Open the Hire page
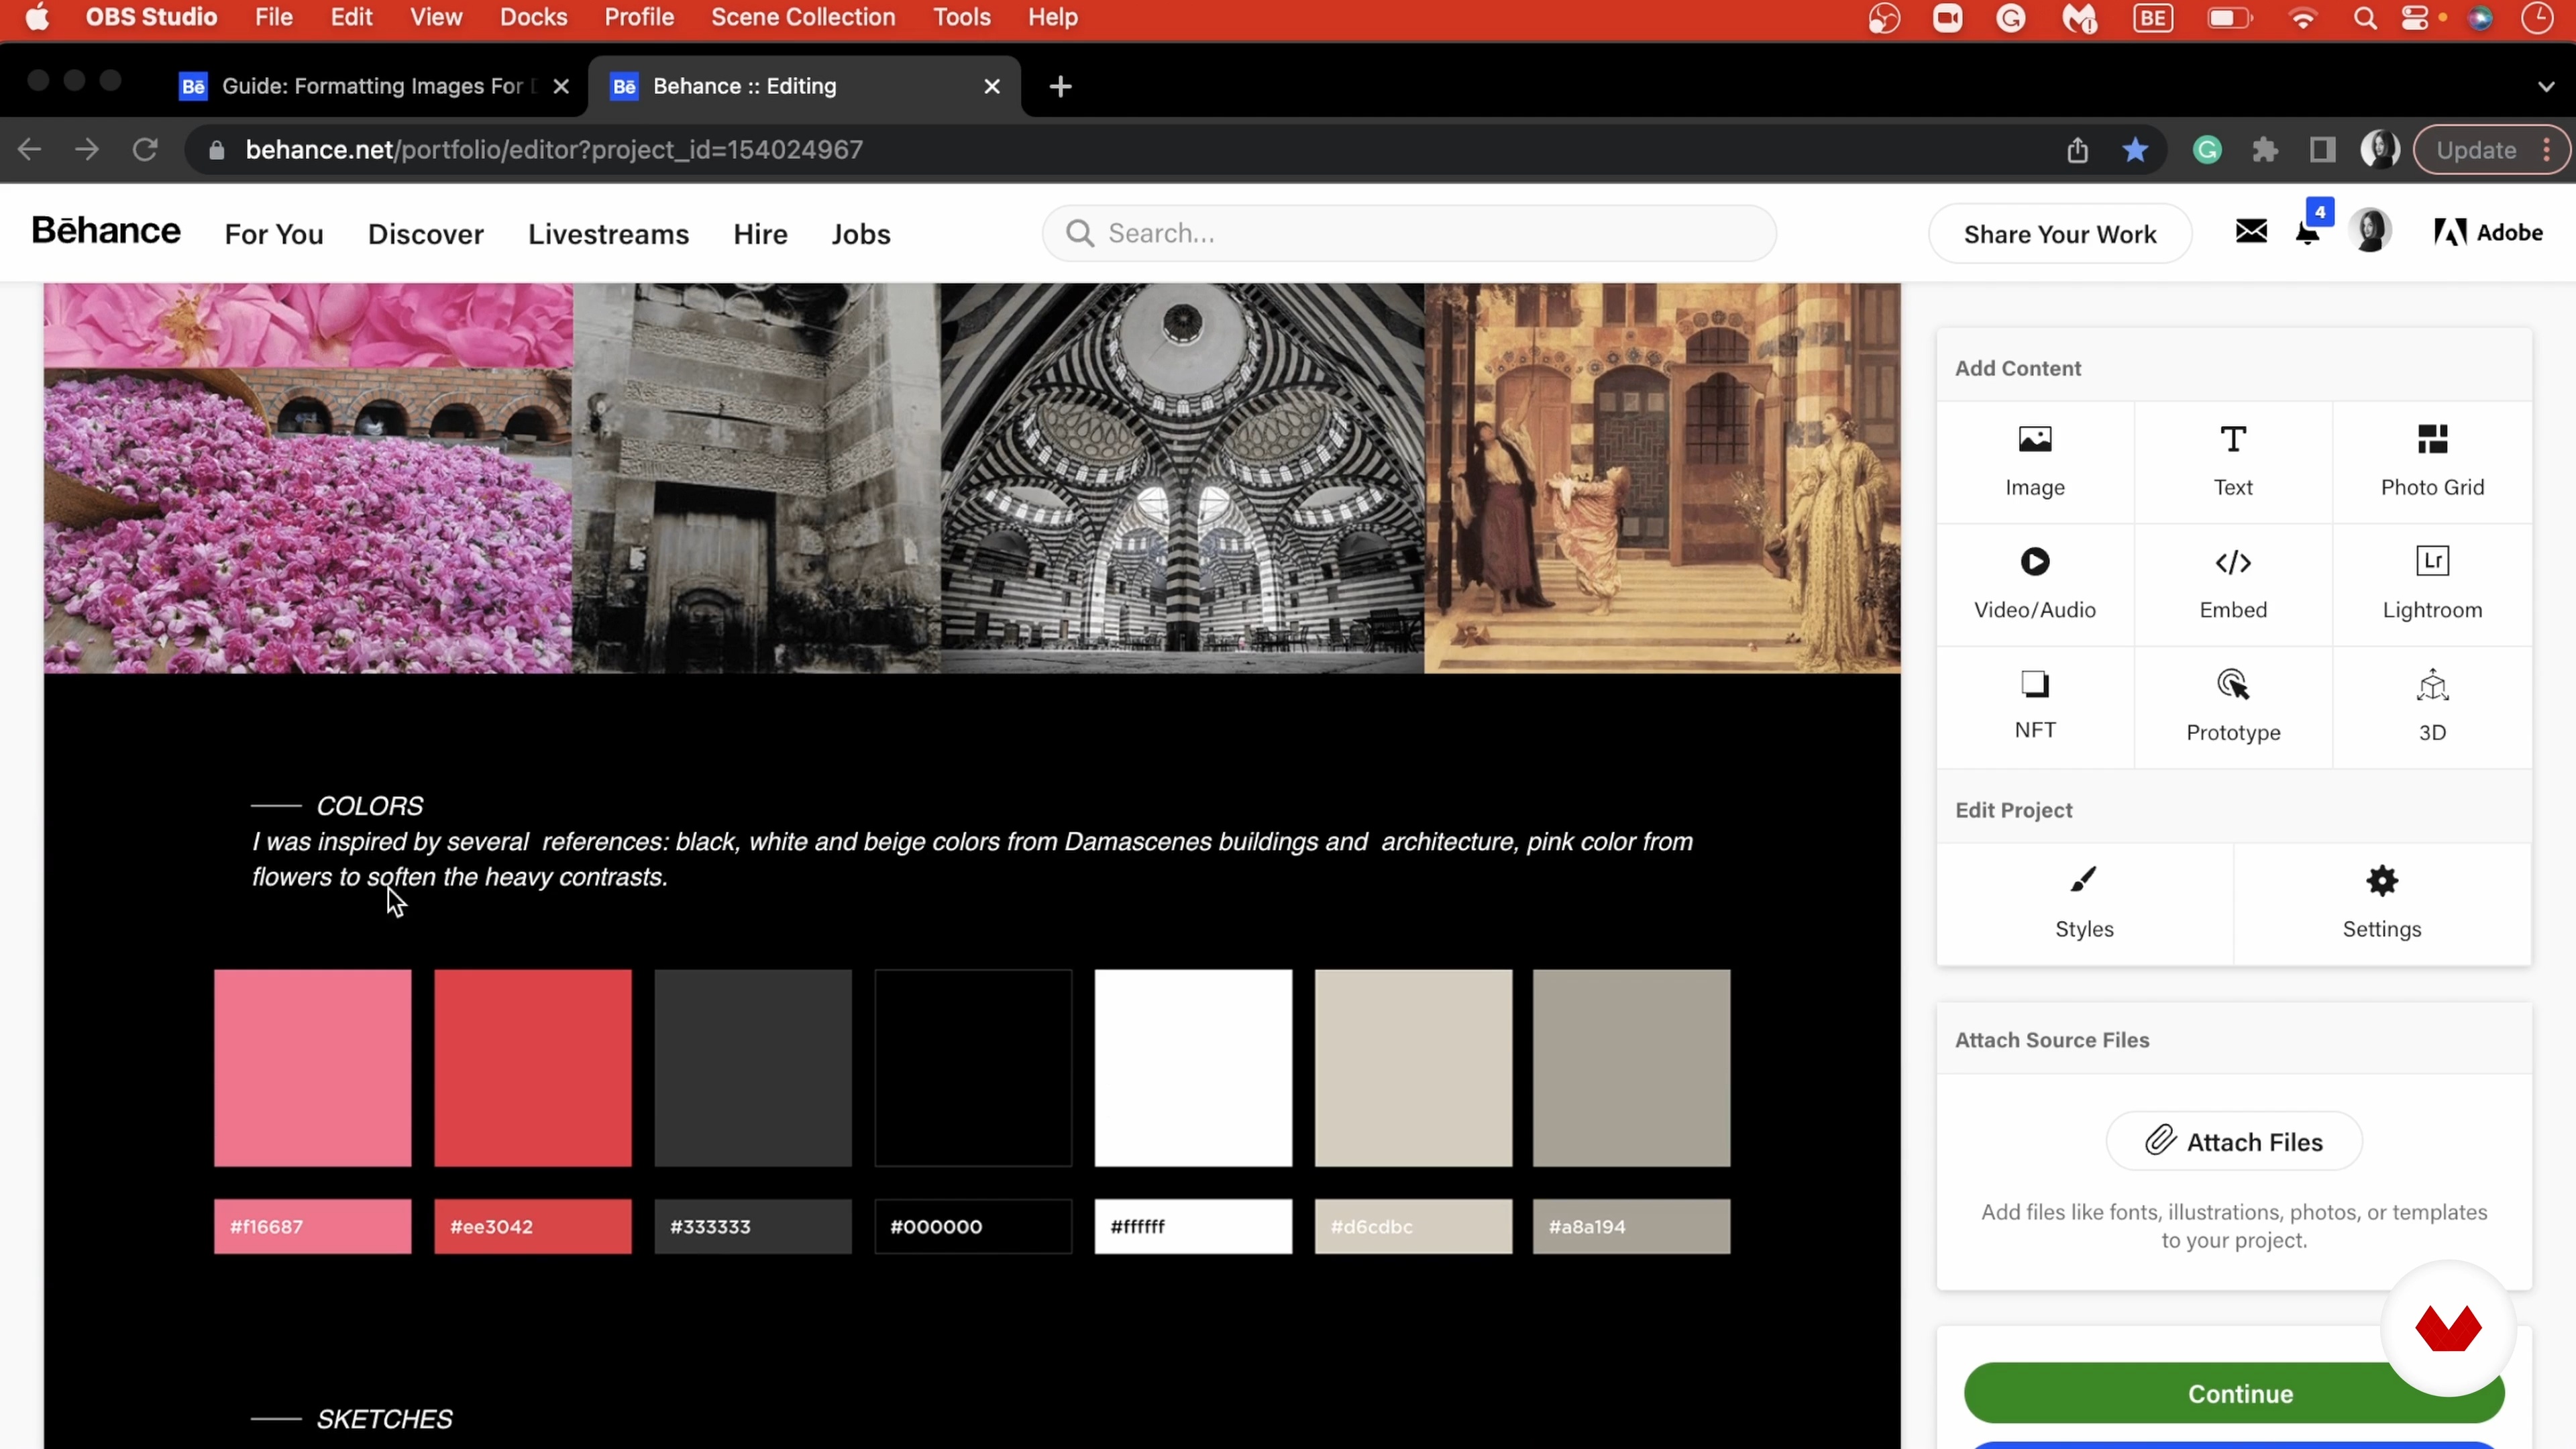Screen dimensions: 2576x1449 click(x=760, y=234)
